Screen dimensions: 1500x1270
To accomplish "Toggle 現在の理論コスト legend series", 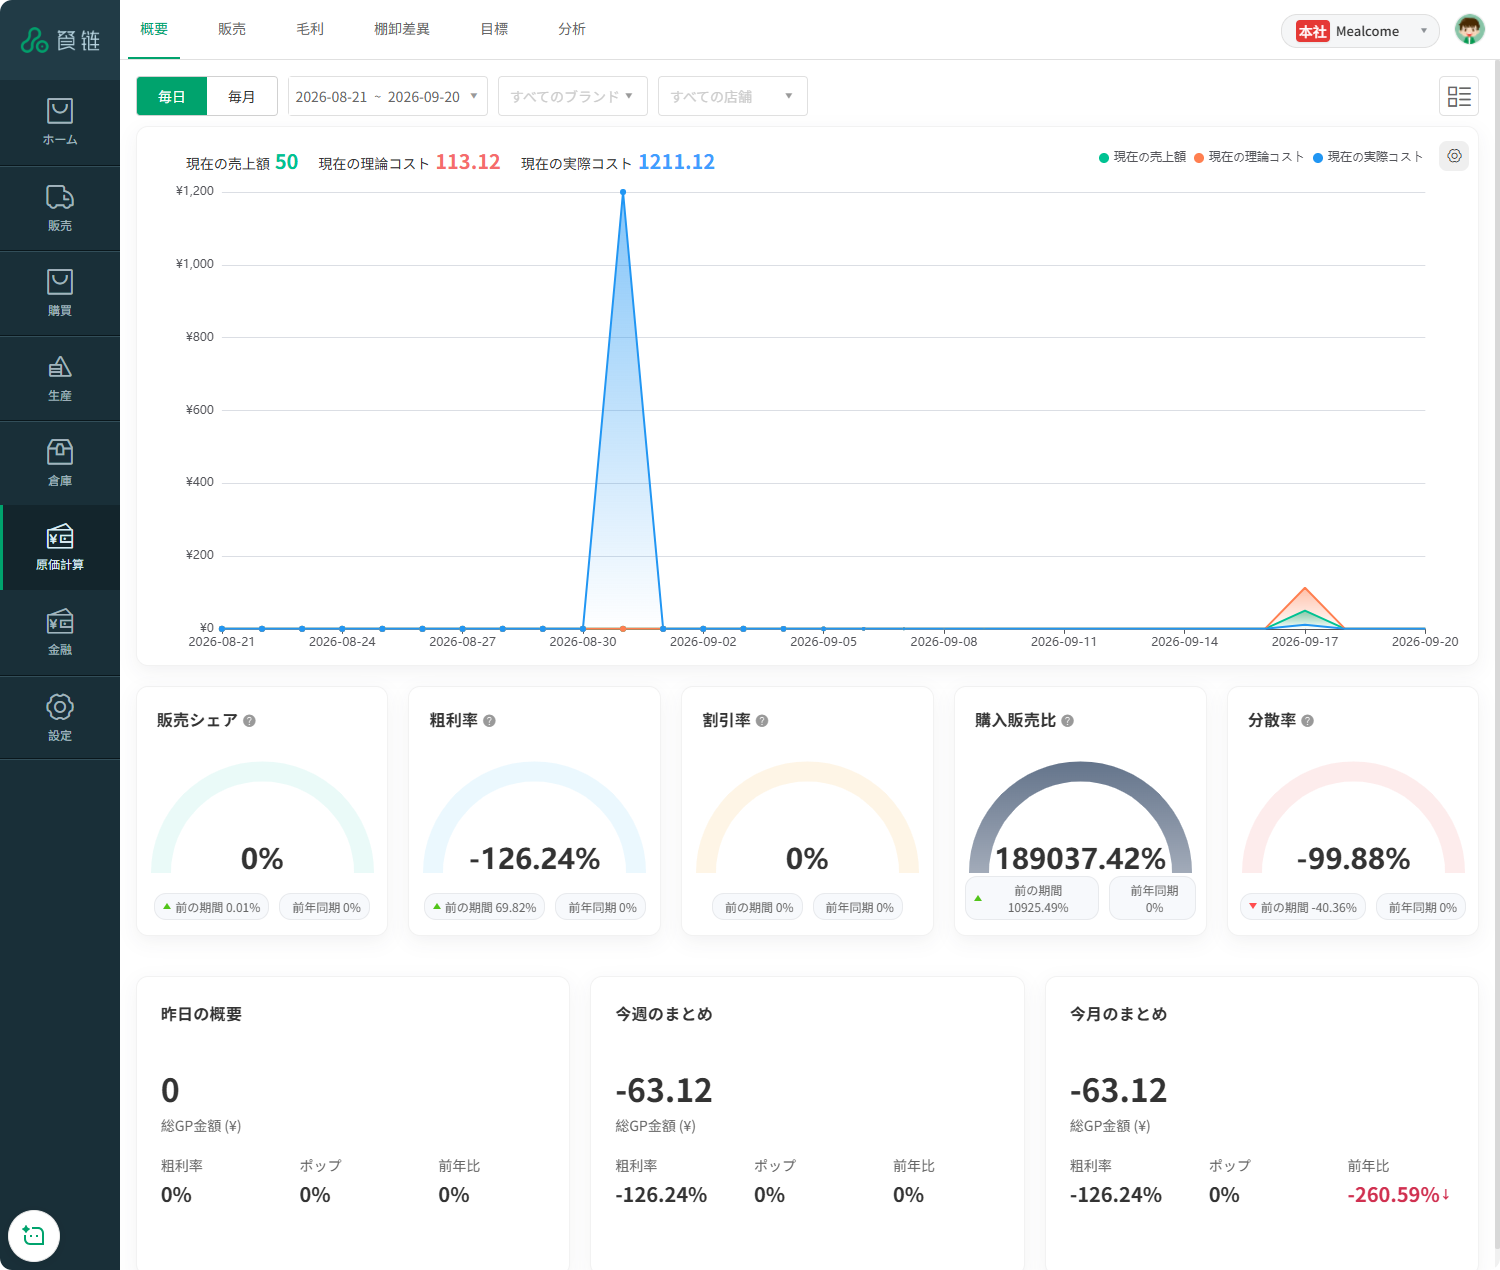I will (x=1249, y=157).
